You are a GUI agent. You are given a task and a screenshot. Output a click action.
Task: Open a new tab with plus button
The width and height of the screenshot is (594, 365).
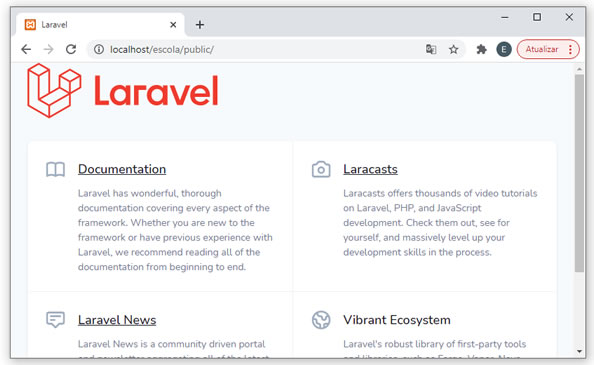pos(200,25)
